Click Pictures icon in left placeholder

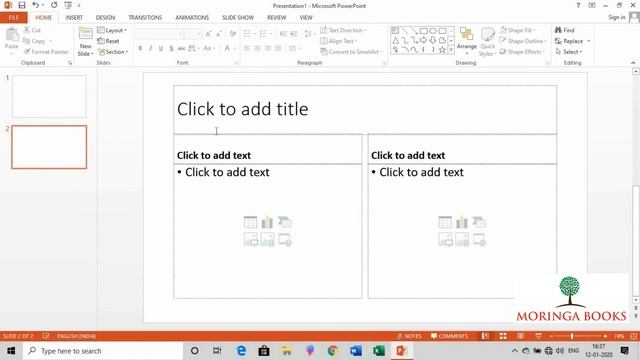pos(250,240)
